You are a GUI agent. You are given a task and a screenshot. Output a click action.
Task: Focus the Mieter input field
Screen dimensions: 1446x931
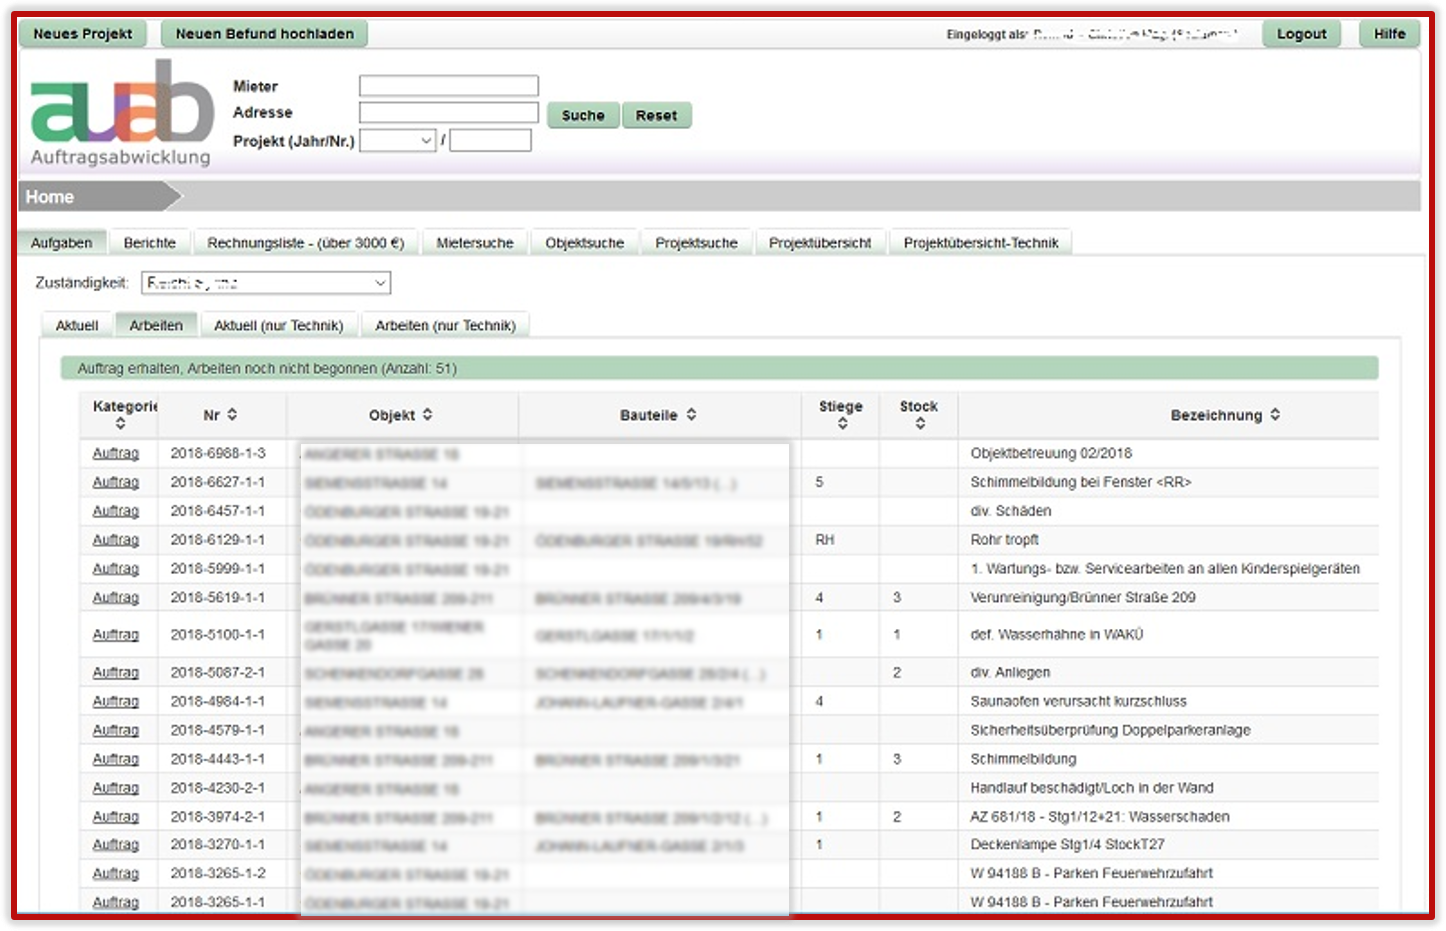[449, 86]
